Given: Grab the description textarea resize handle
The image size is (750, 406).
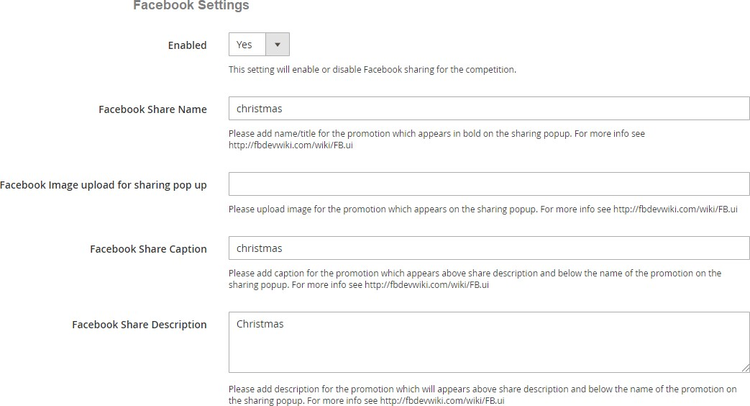Looking at the screenshot, I should tap(745, 368).
